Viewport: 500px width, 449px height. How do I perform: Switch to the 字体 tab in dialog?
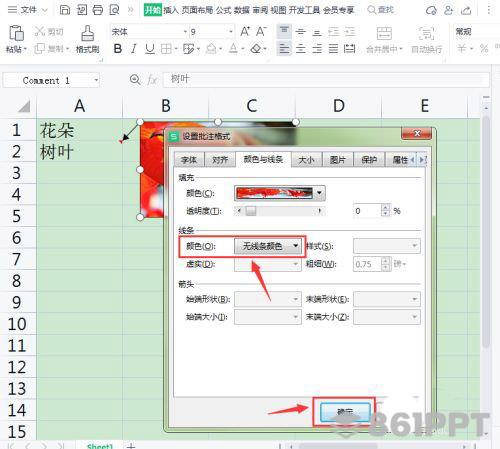click(189, 160)
